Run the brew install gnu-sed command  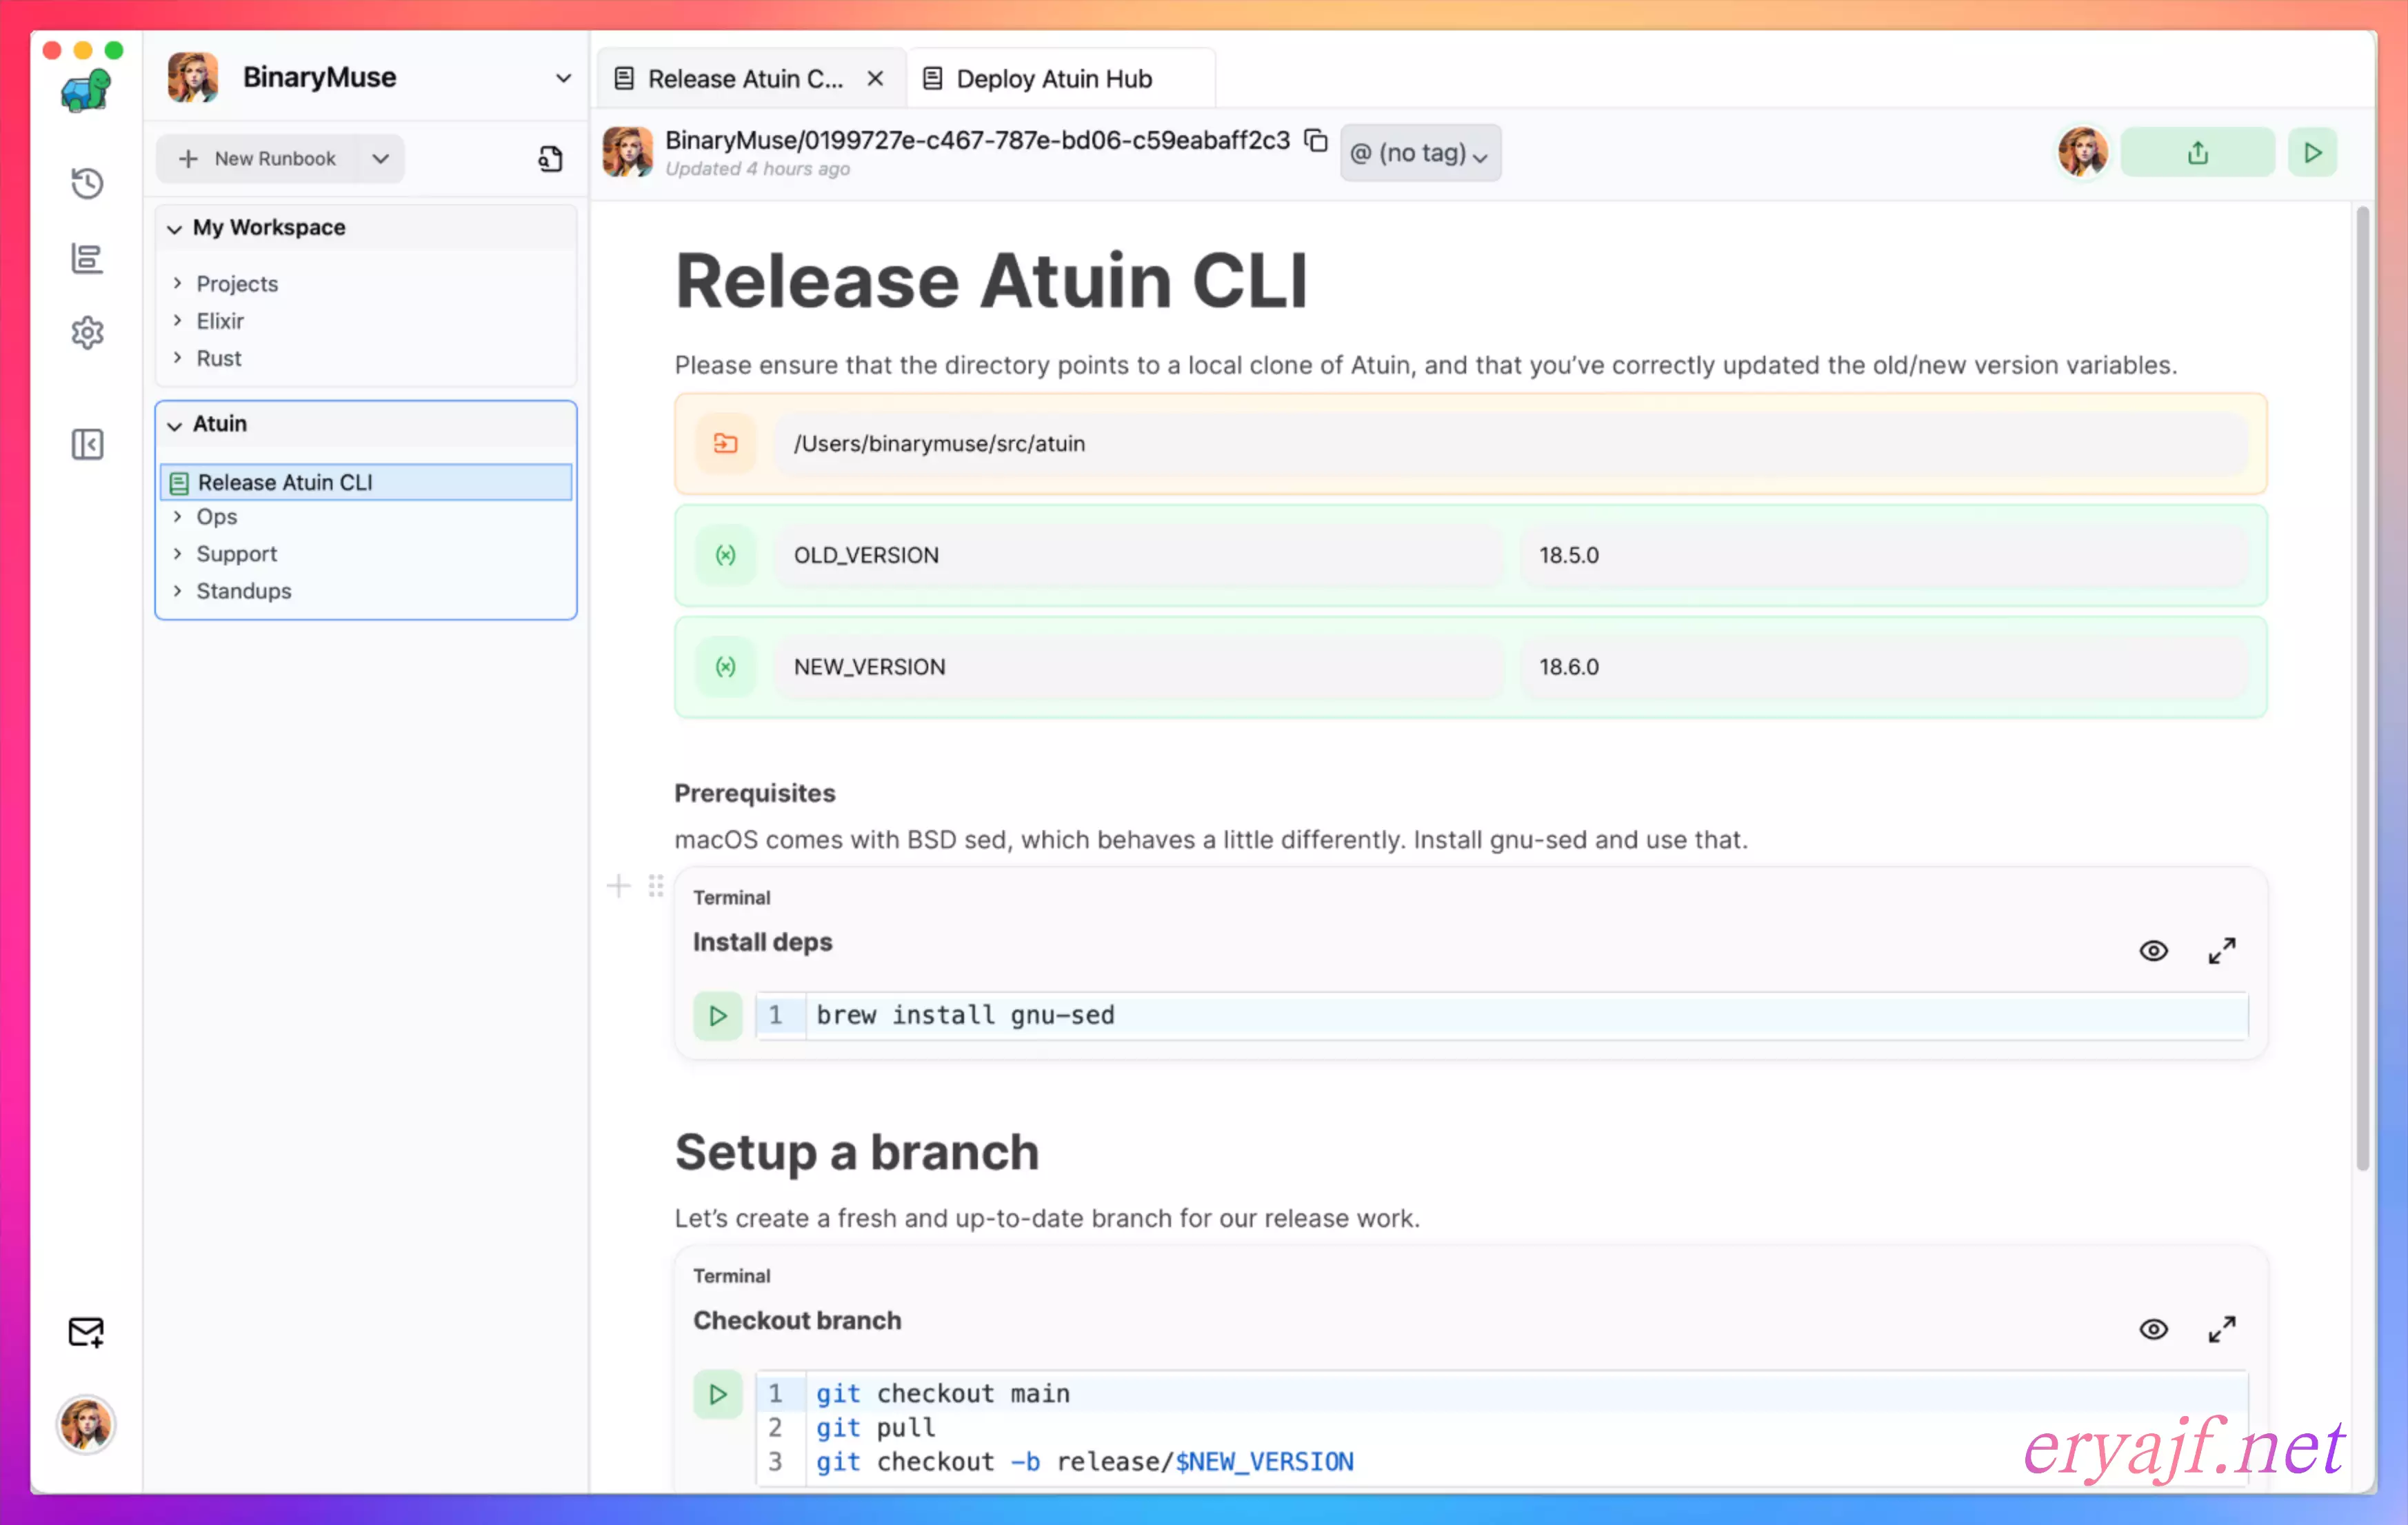point(717,1016)
